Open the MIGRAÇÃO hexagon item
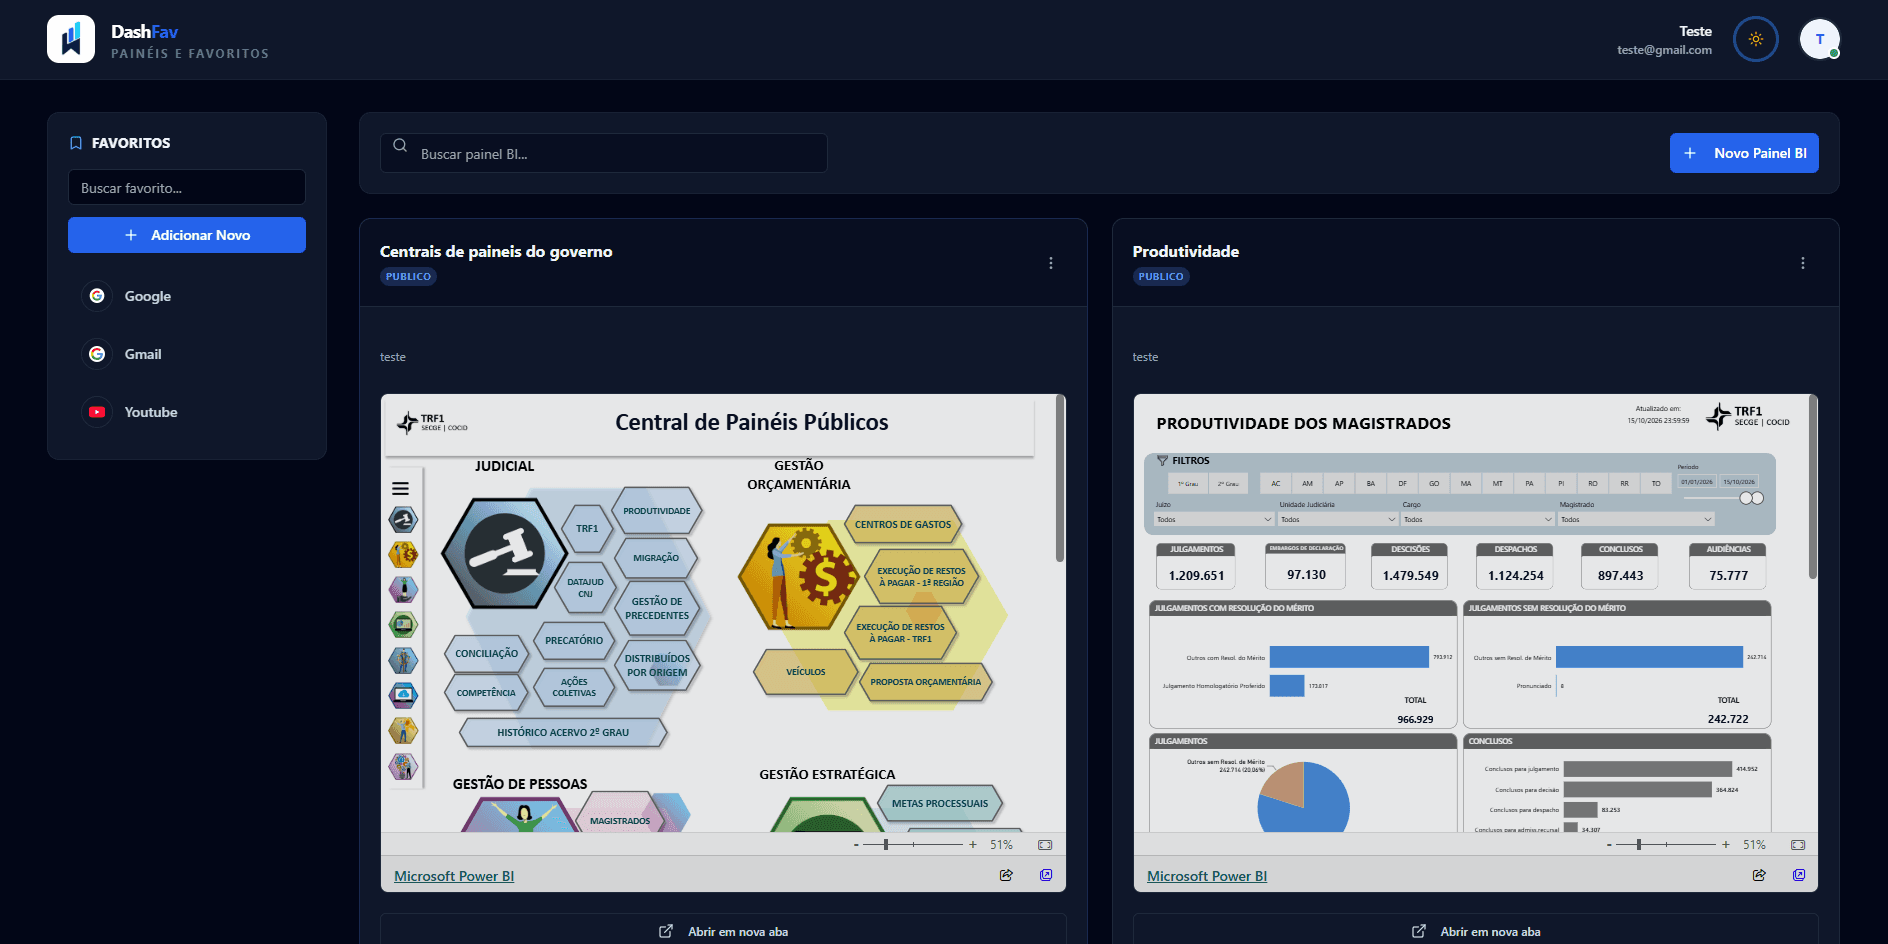 [x=656, y=558]
